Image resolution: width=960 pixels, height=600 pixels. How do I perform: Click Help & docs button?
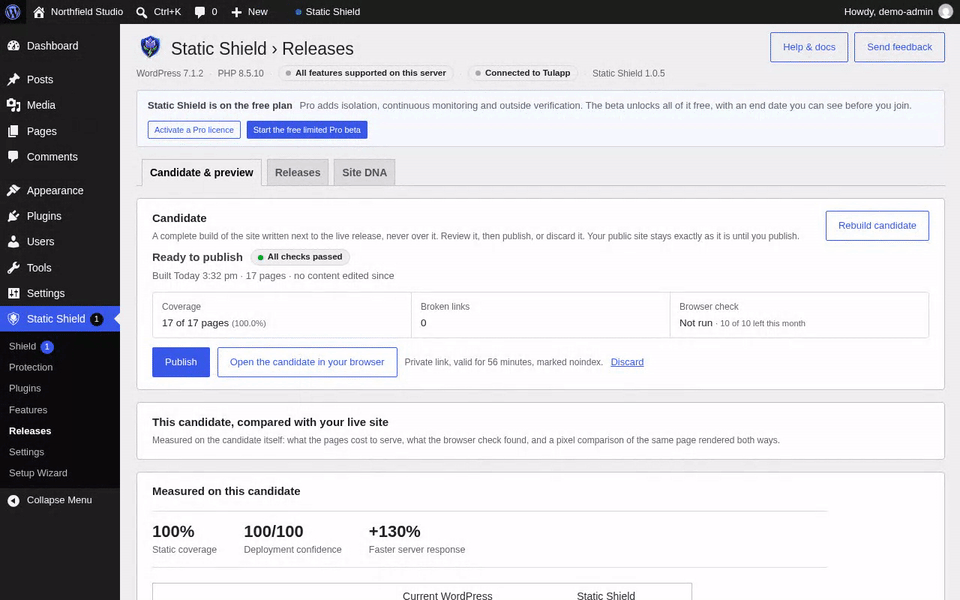coord(809,47)
